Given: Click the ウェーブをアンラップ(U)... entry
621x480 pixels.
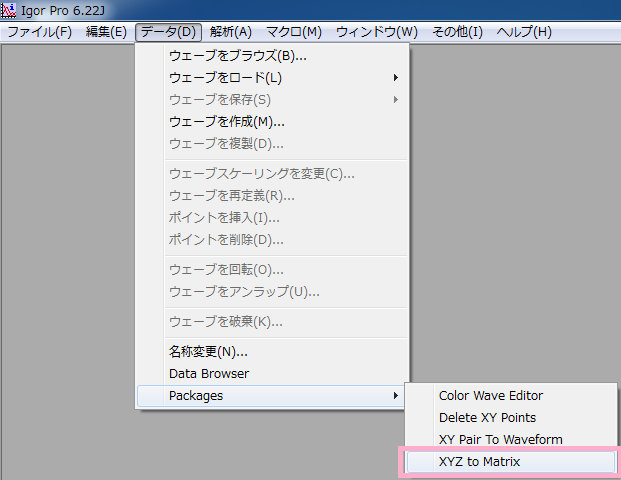Looking at the screenshot, I should tap(272, 292).
